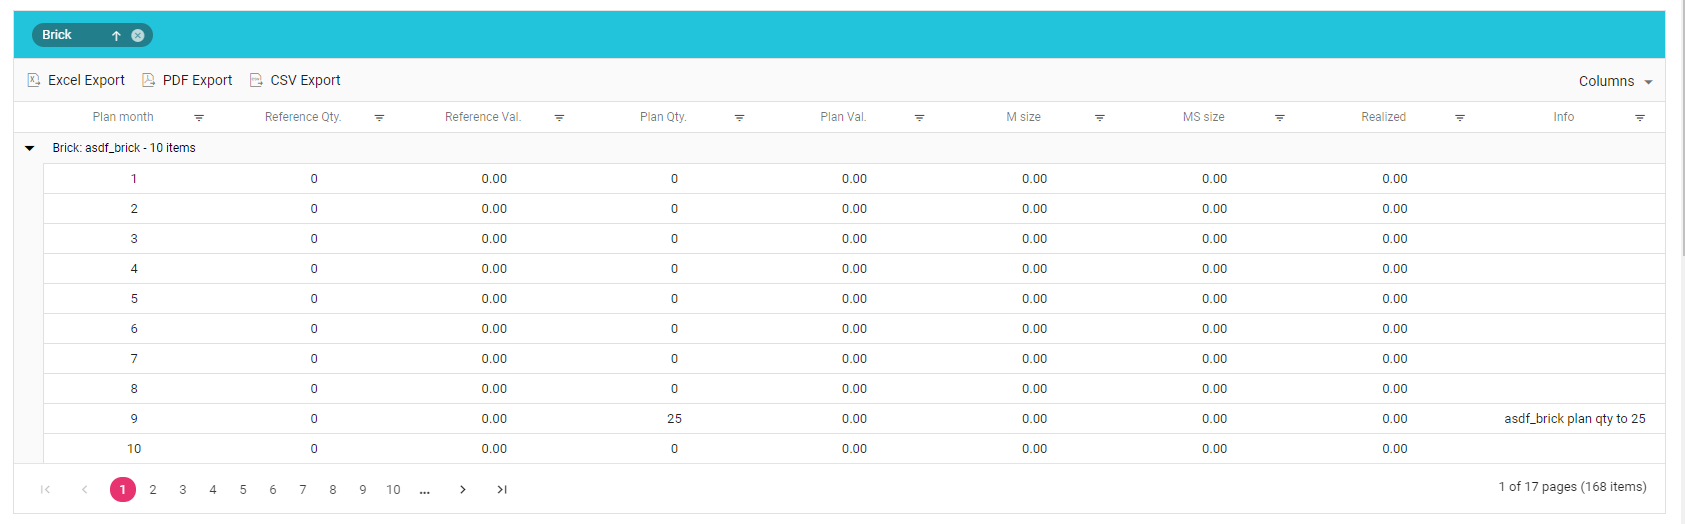
Task: Toggle Brick group sort direction arrow
Action: coord(116,35)
